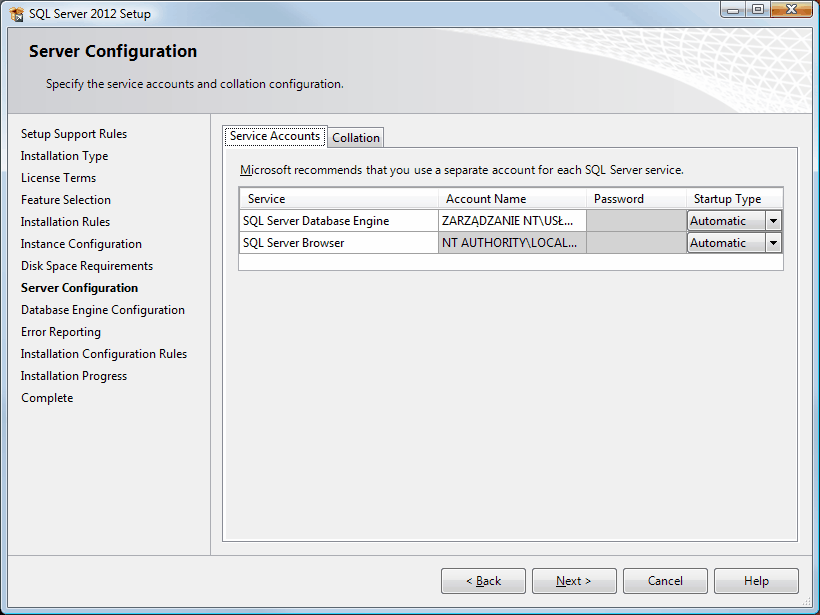Click the Startup Type column header

[734, 199]
